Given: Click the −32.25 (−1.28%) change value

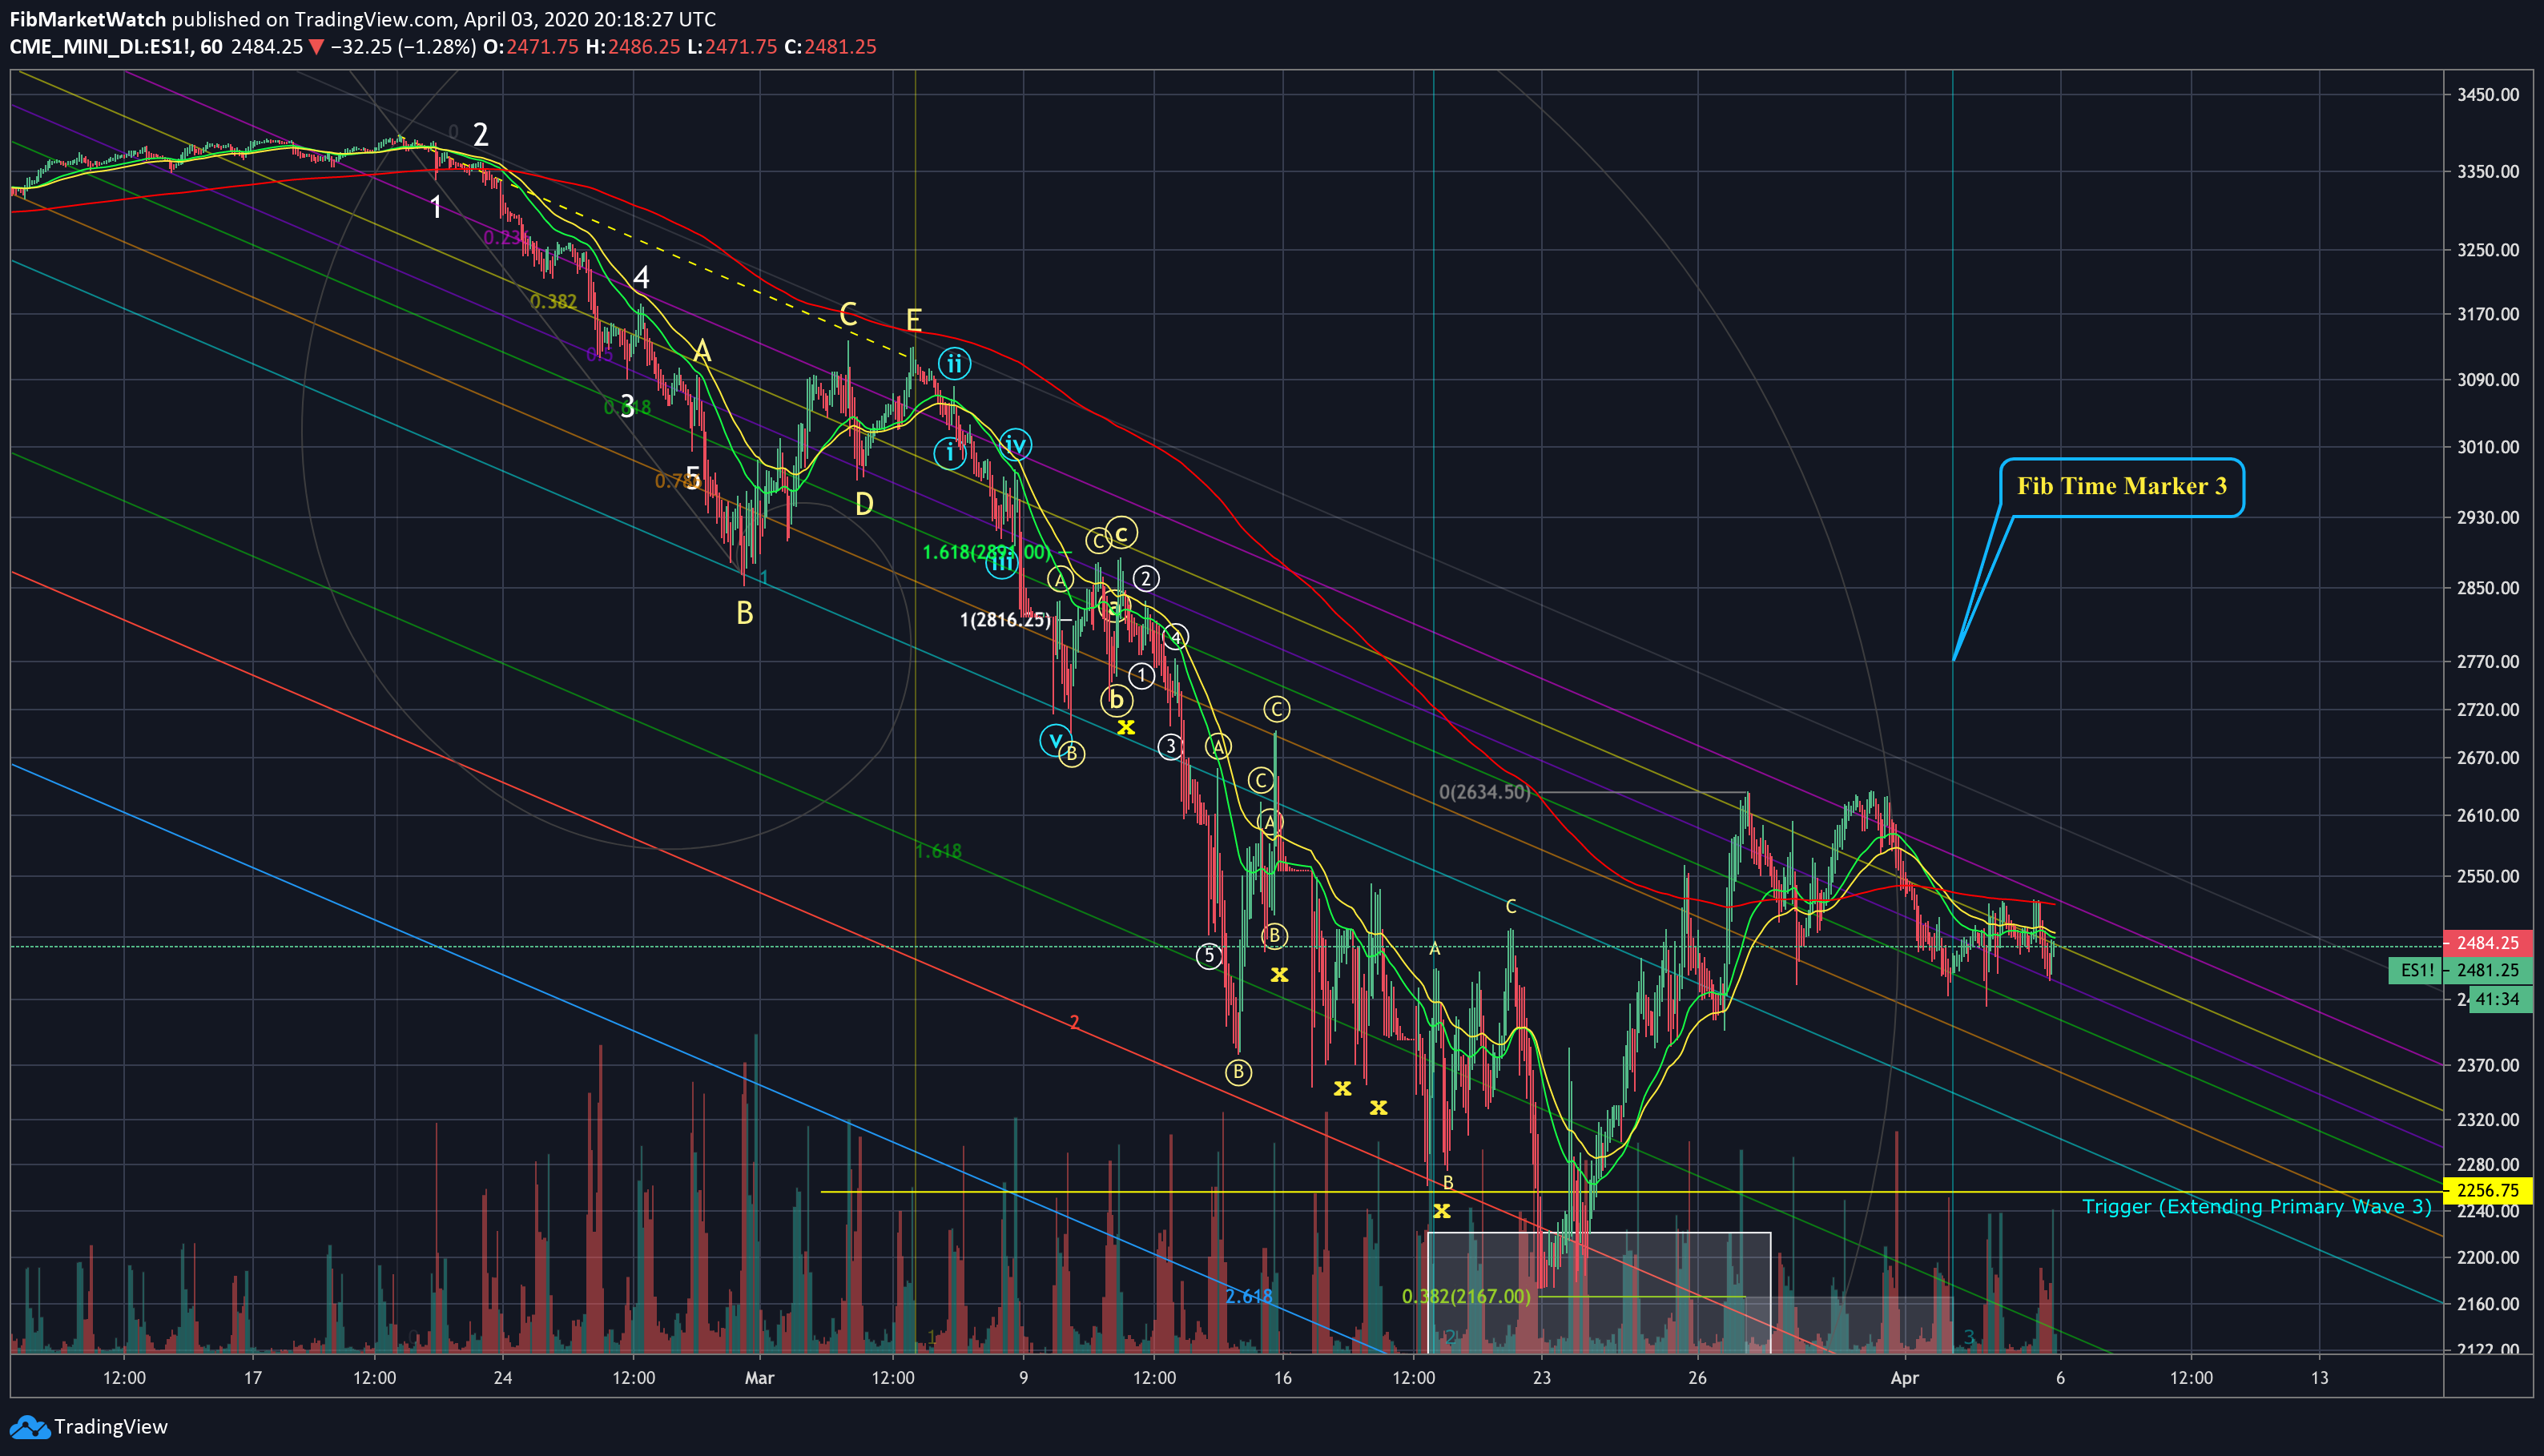Looking at the screenshot, I should [x=403, y=47].
